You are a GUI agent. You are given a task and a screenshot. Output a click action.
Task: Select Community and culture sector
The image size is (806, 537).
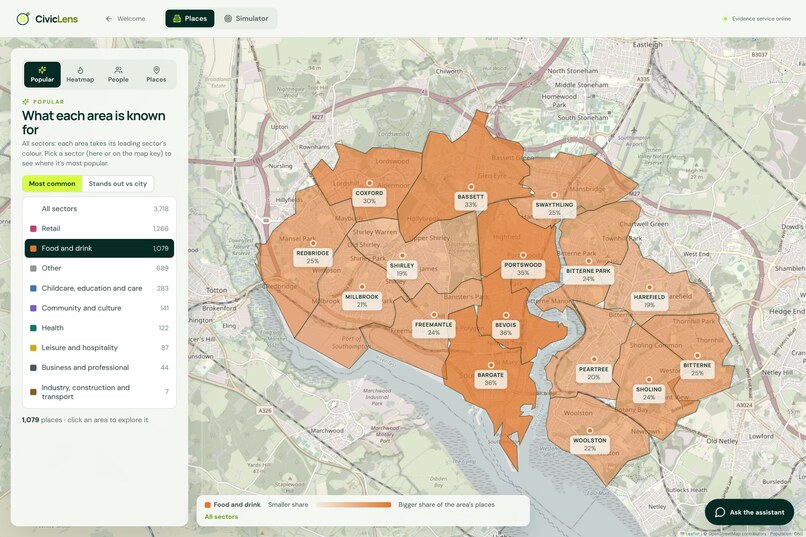coord(99,308)
